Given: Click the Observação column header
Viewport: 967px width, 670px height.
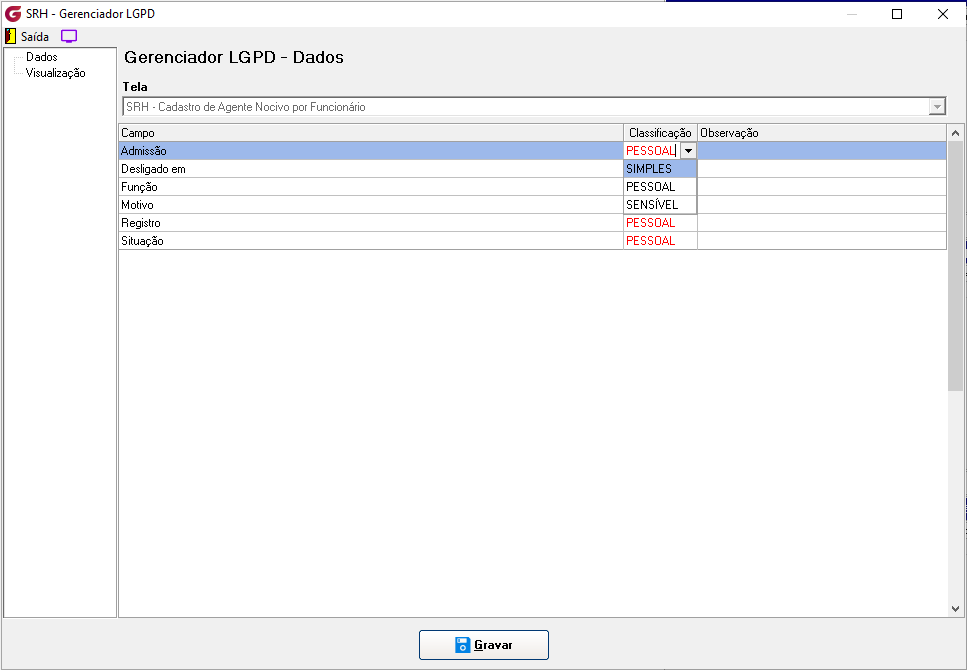Looking at the screenshot, I should [822, 133].
